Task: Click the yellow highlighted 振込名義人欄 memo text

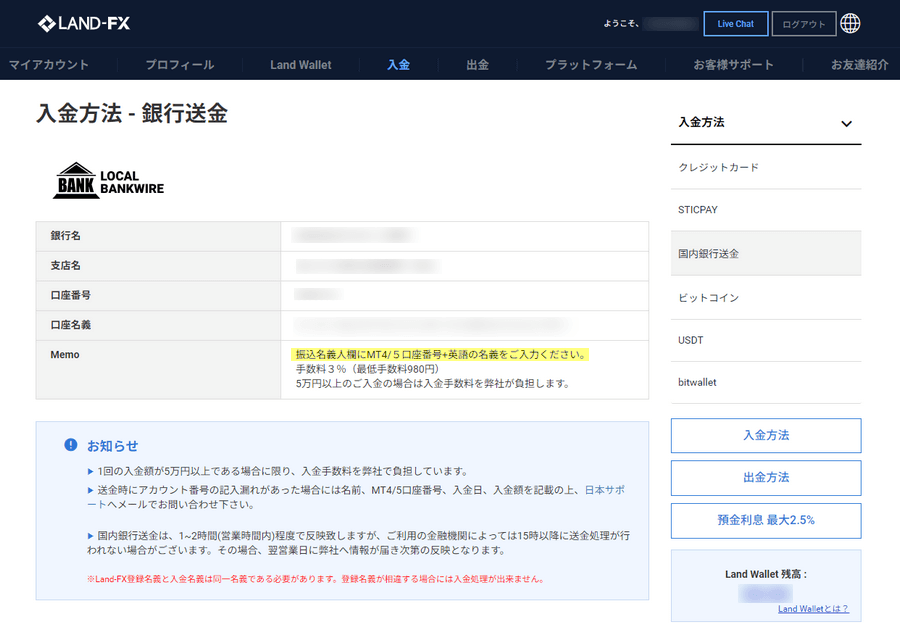Action: [x=440, y=355]
